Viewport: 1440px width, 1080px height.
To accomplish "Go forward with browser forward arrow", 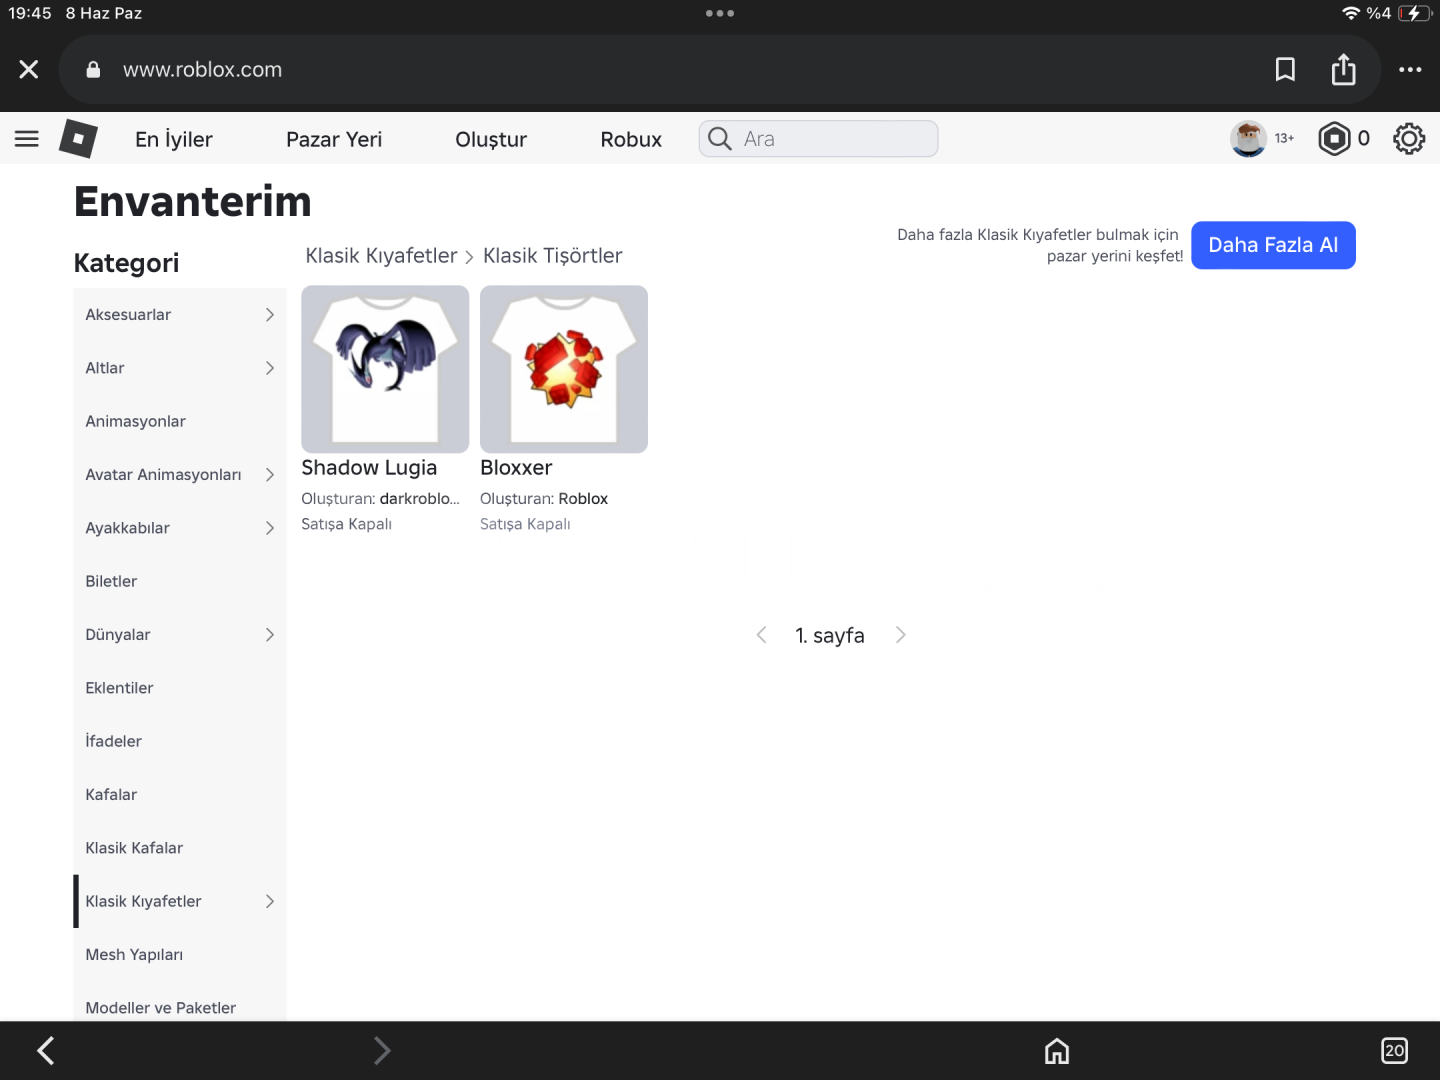I will [x=381, y=1050].
